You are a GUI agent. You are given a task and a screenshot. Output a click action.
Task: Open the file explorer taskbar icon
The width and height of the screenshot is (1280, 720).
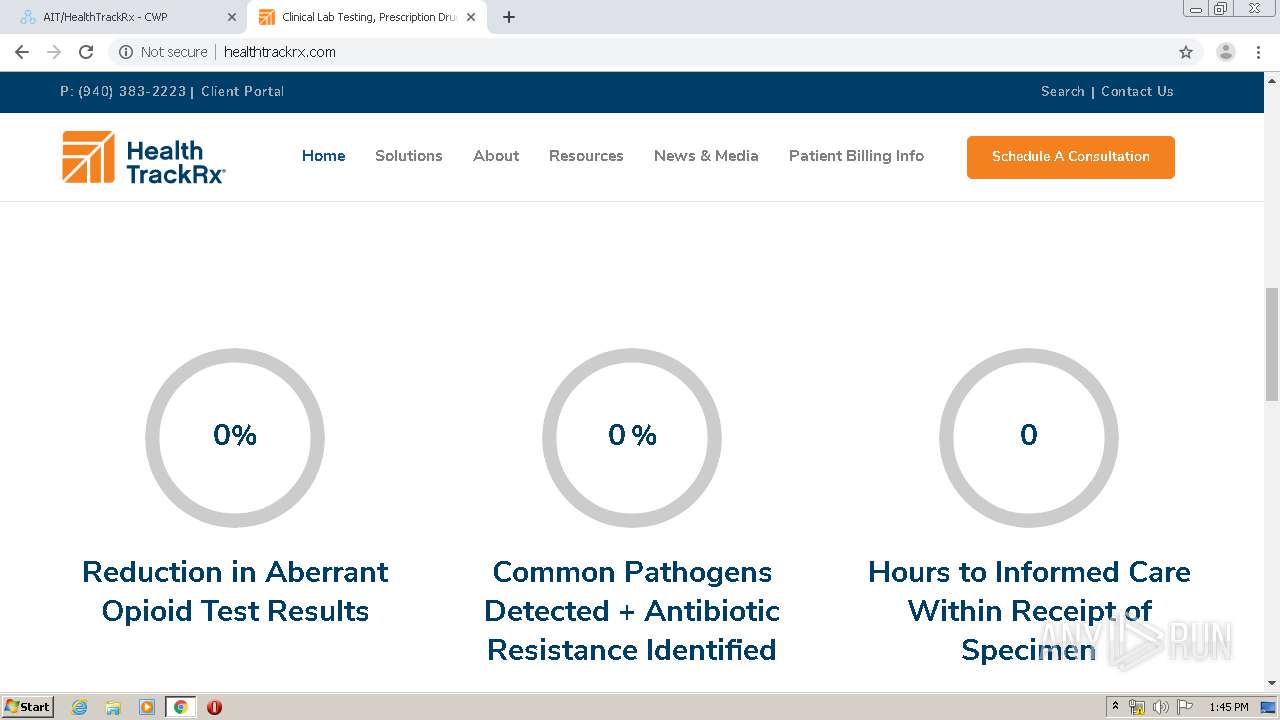pyautogui.click(x=113, y=707)
